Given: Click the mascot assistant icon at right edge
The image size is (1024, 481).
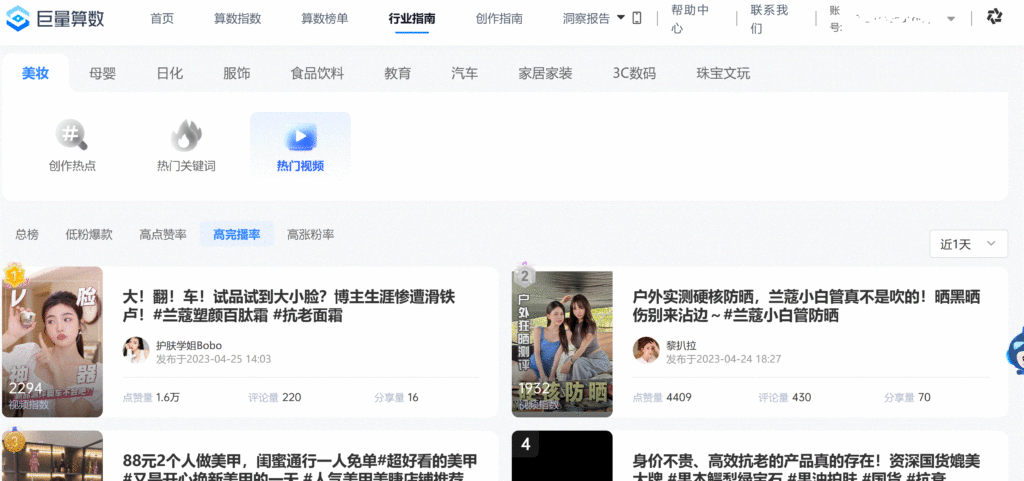Looking at the screenshot, I should coord(1016,352).
